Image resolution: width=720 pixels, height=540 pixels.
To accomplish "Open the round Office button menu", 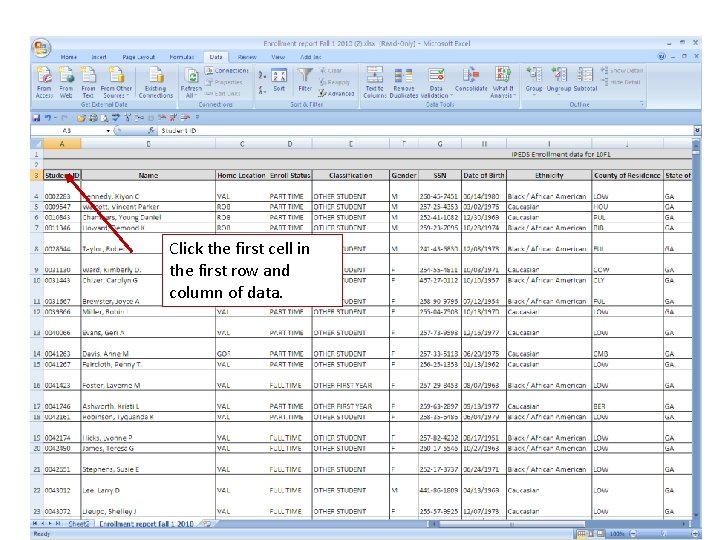I will pyautogui.click(x=41, y=48).
